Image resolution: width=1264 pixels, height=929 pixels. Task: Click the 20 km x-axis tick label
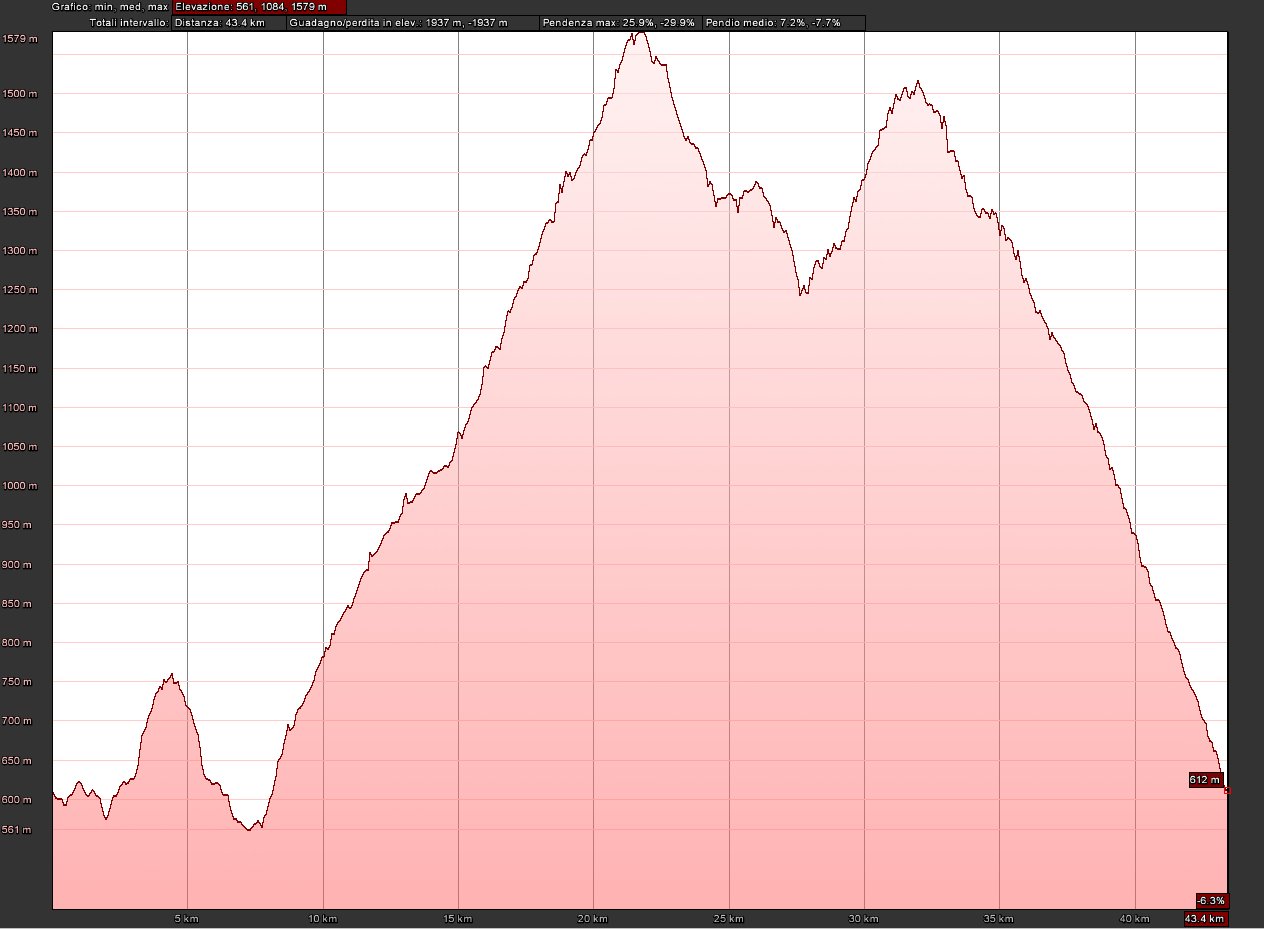[x=594, y=918]
